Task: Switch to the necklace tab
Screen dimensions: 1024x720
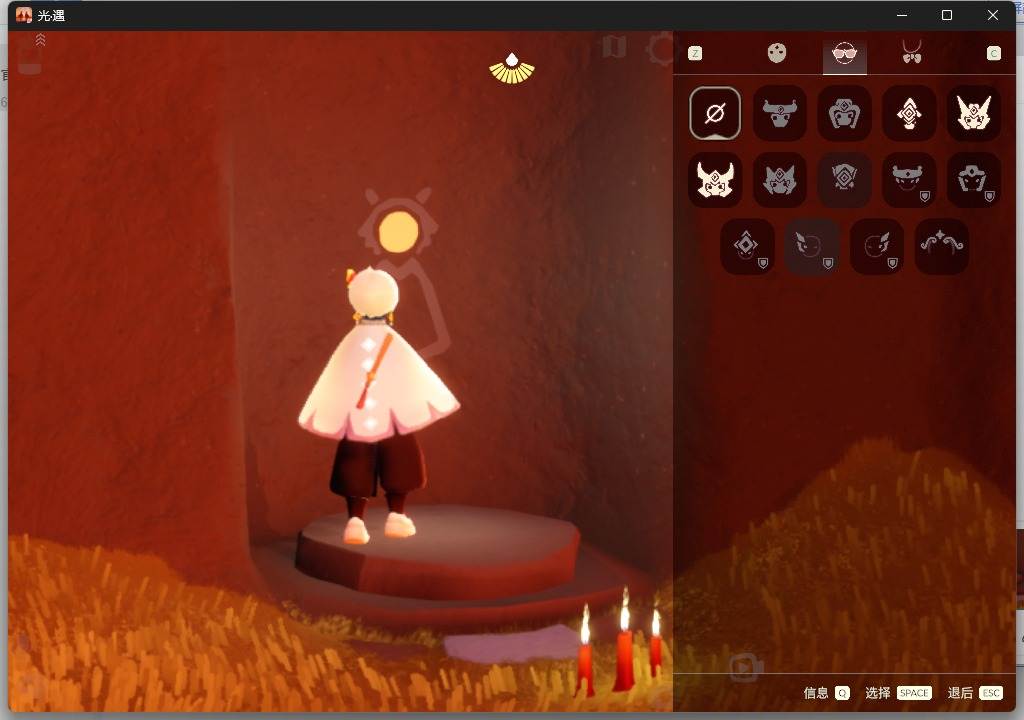Action: pos(912,52)
